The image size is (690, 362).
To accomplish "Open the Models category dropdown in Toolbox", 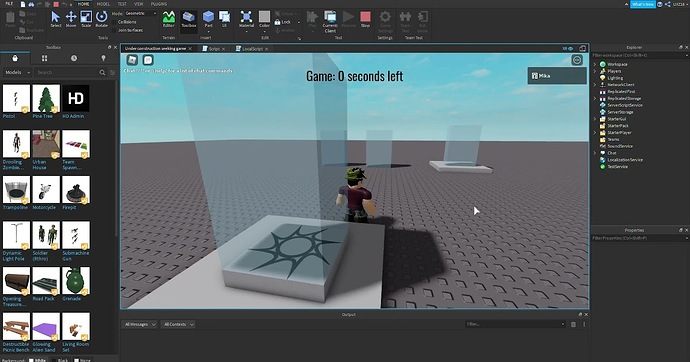I will click(18, 72).
